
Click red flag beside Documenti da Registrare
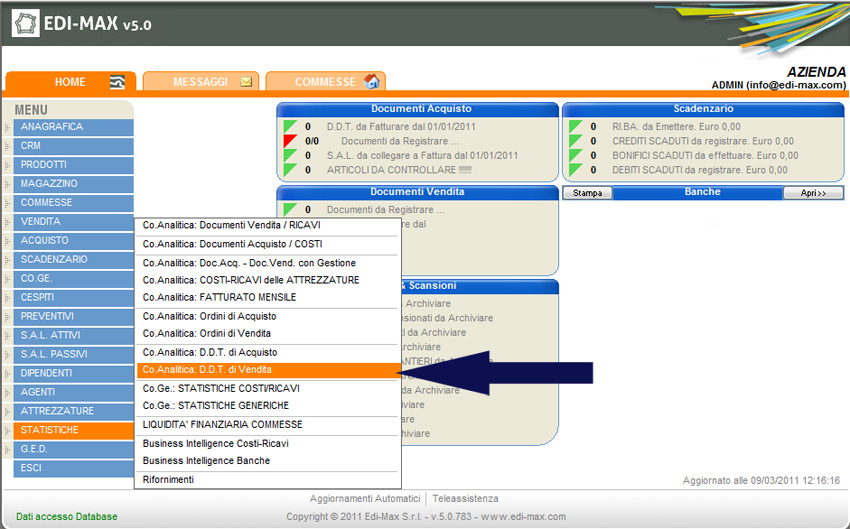291,141
